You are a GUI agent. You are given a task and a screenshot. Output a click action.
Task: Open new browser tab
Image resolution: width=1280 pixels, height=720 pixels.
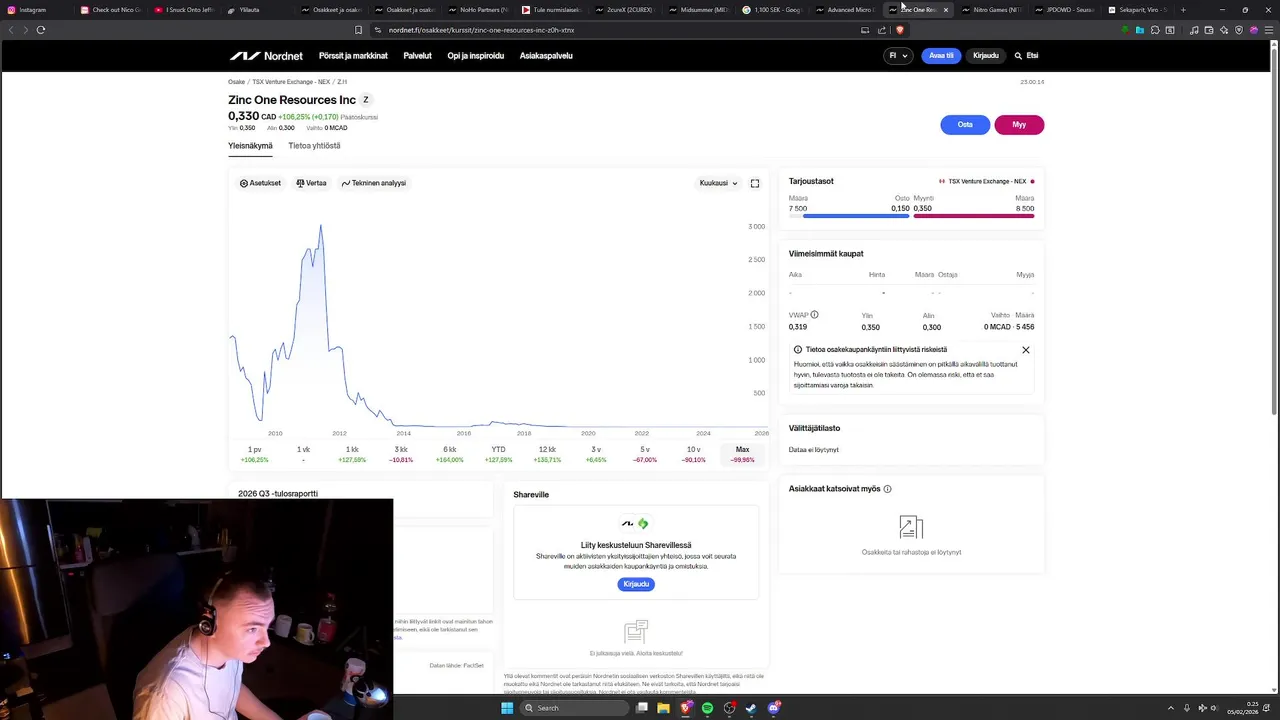pyautogui.click(x=1183, y=10)
